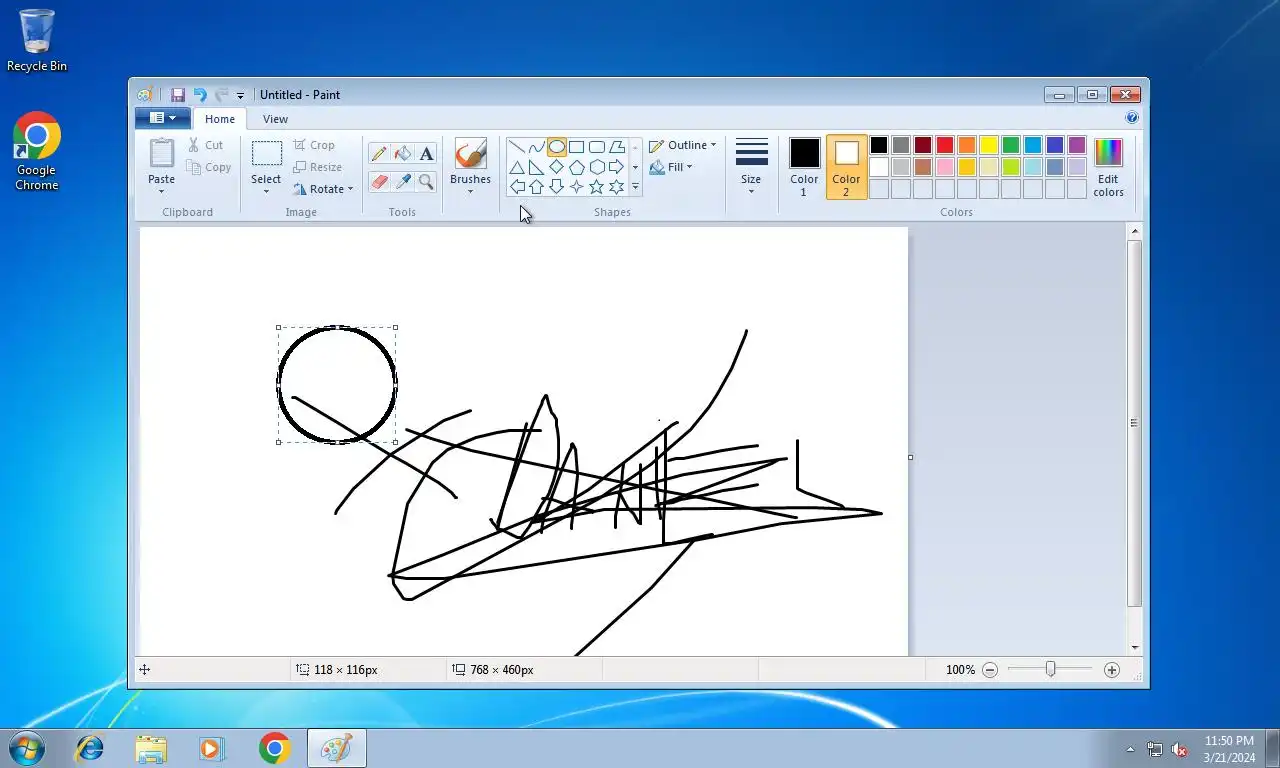Screen dimensions: 1280x768
Task: Pick the red color swatch
Action: (x=945, y=145)
